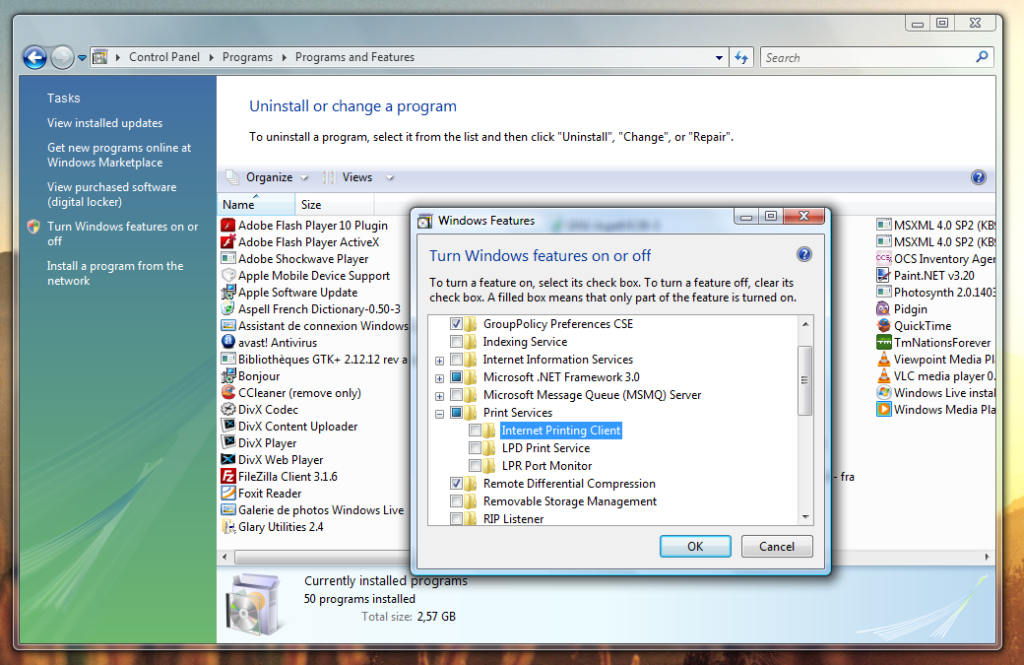Check the Internet Printing Client box
This screenshot has width=1024, height=665.
(x=475, y=430)
